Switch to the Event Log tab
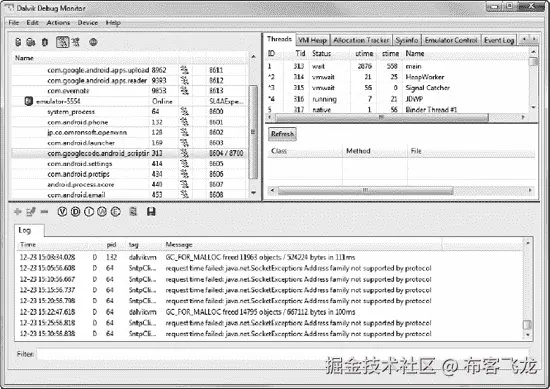Image resolution: width=550 pixels, height=389 pixels. tap(499, 40)
